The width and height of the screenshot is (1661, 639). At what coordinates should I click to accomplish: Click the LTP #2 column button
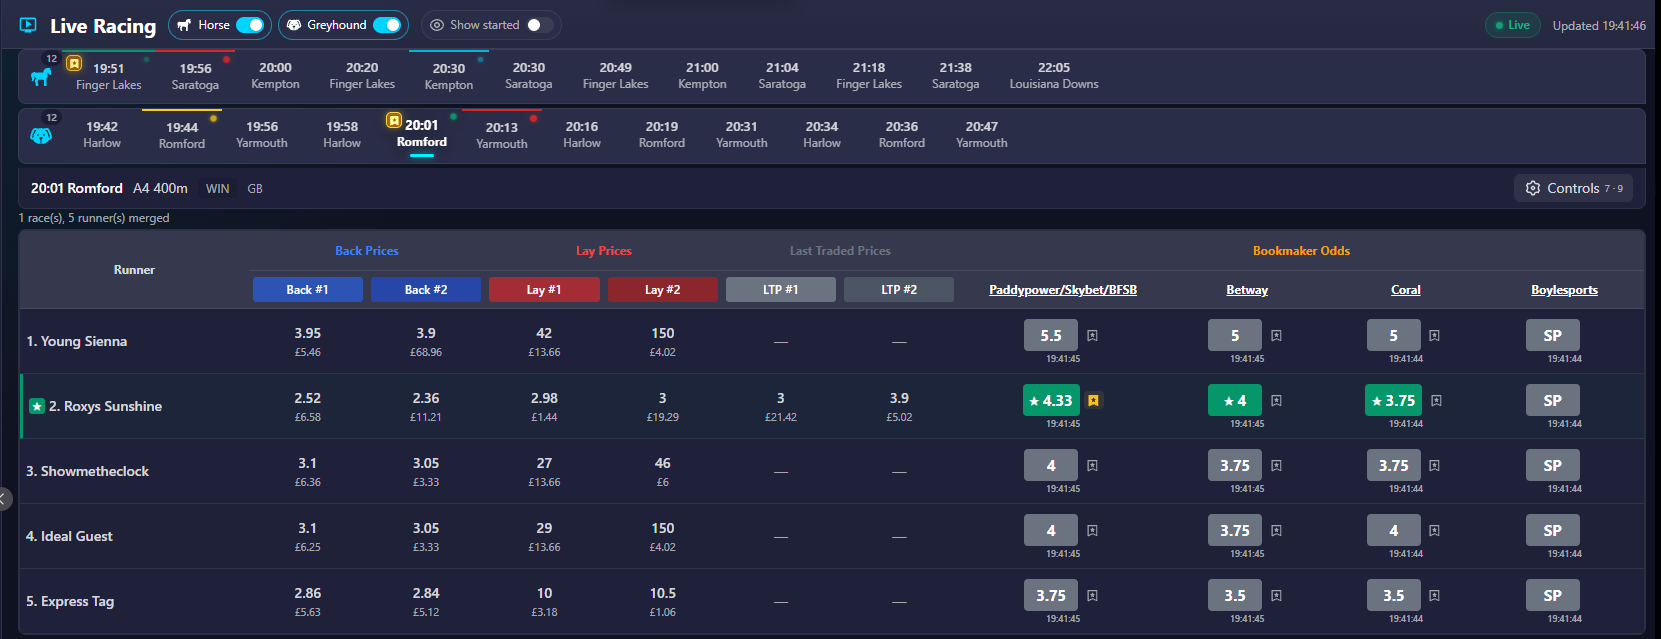[899, 289]
